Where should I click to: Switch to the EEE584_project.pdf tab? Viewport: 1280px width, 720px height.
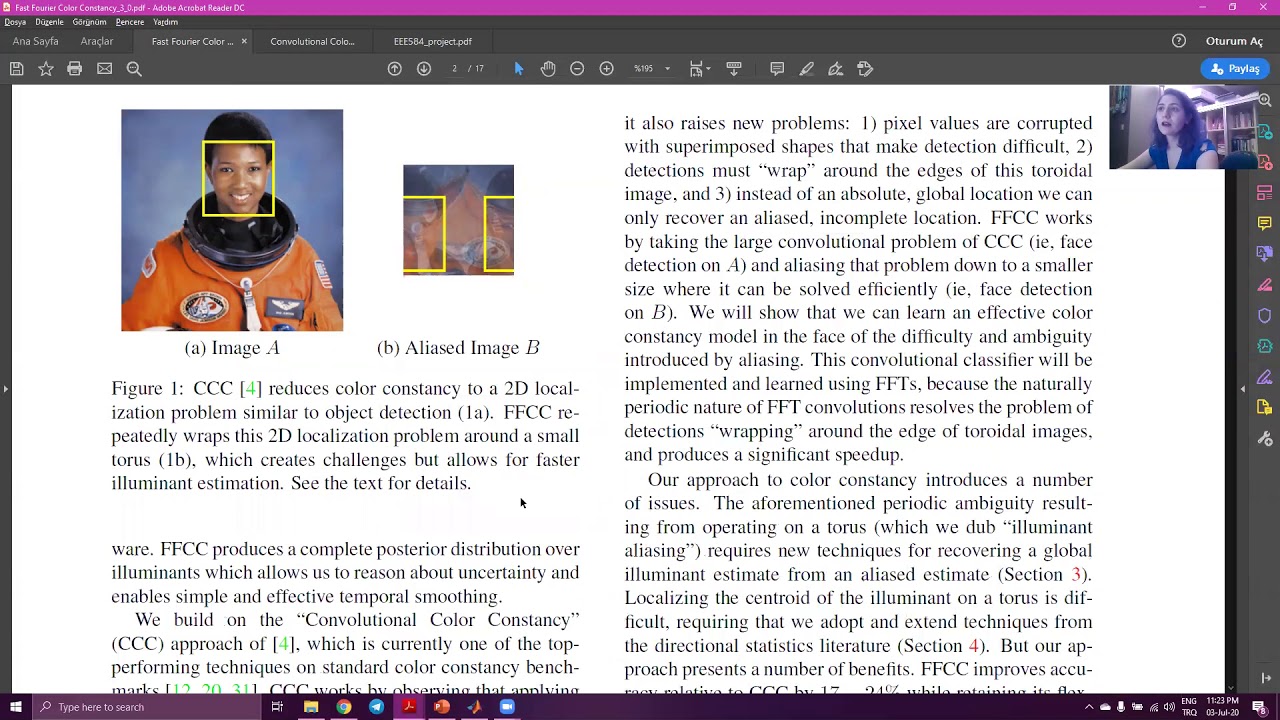click(x=432, y=41)
